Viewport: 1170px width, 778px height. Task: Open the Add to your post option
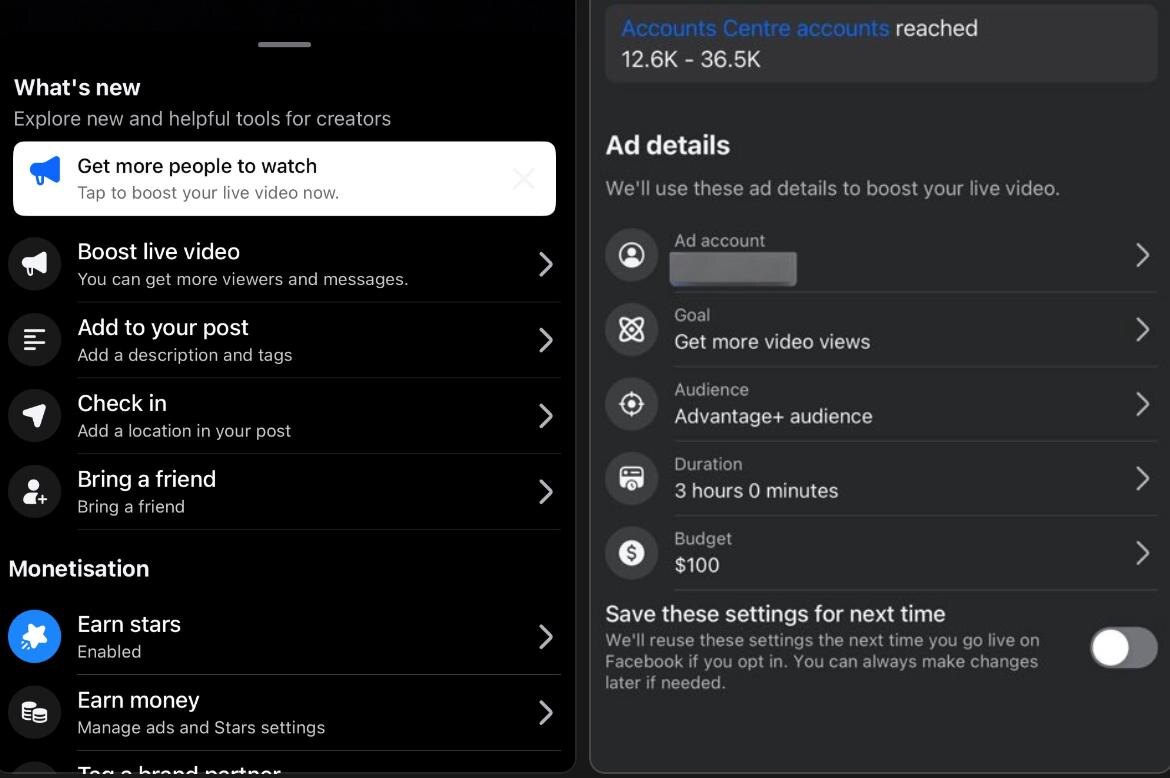[x=284, y=340]
